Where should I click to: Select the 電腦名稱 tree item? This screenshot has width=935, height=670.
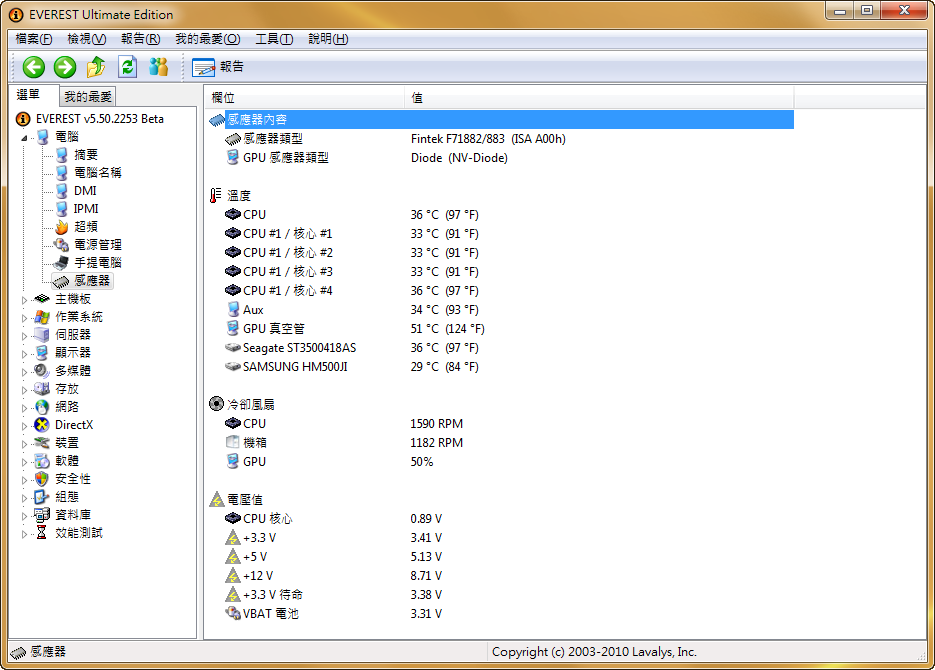tap(98, 173)
